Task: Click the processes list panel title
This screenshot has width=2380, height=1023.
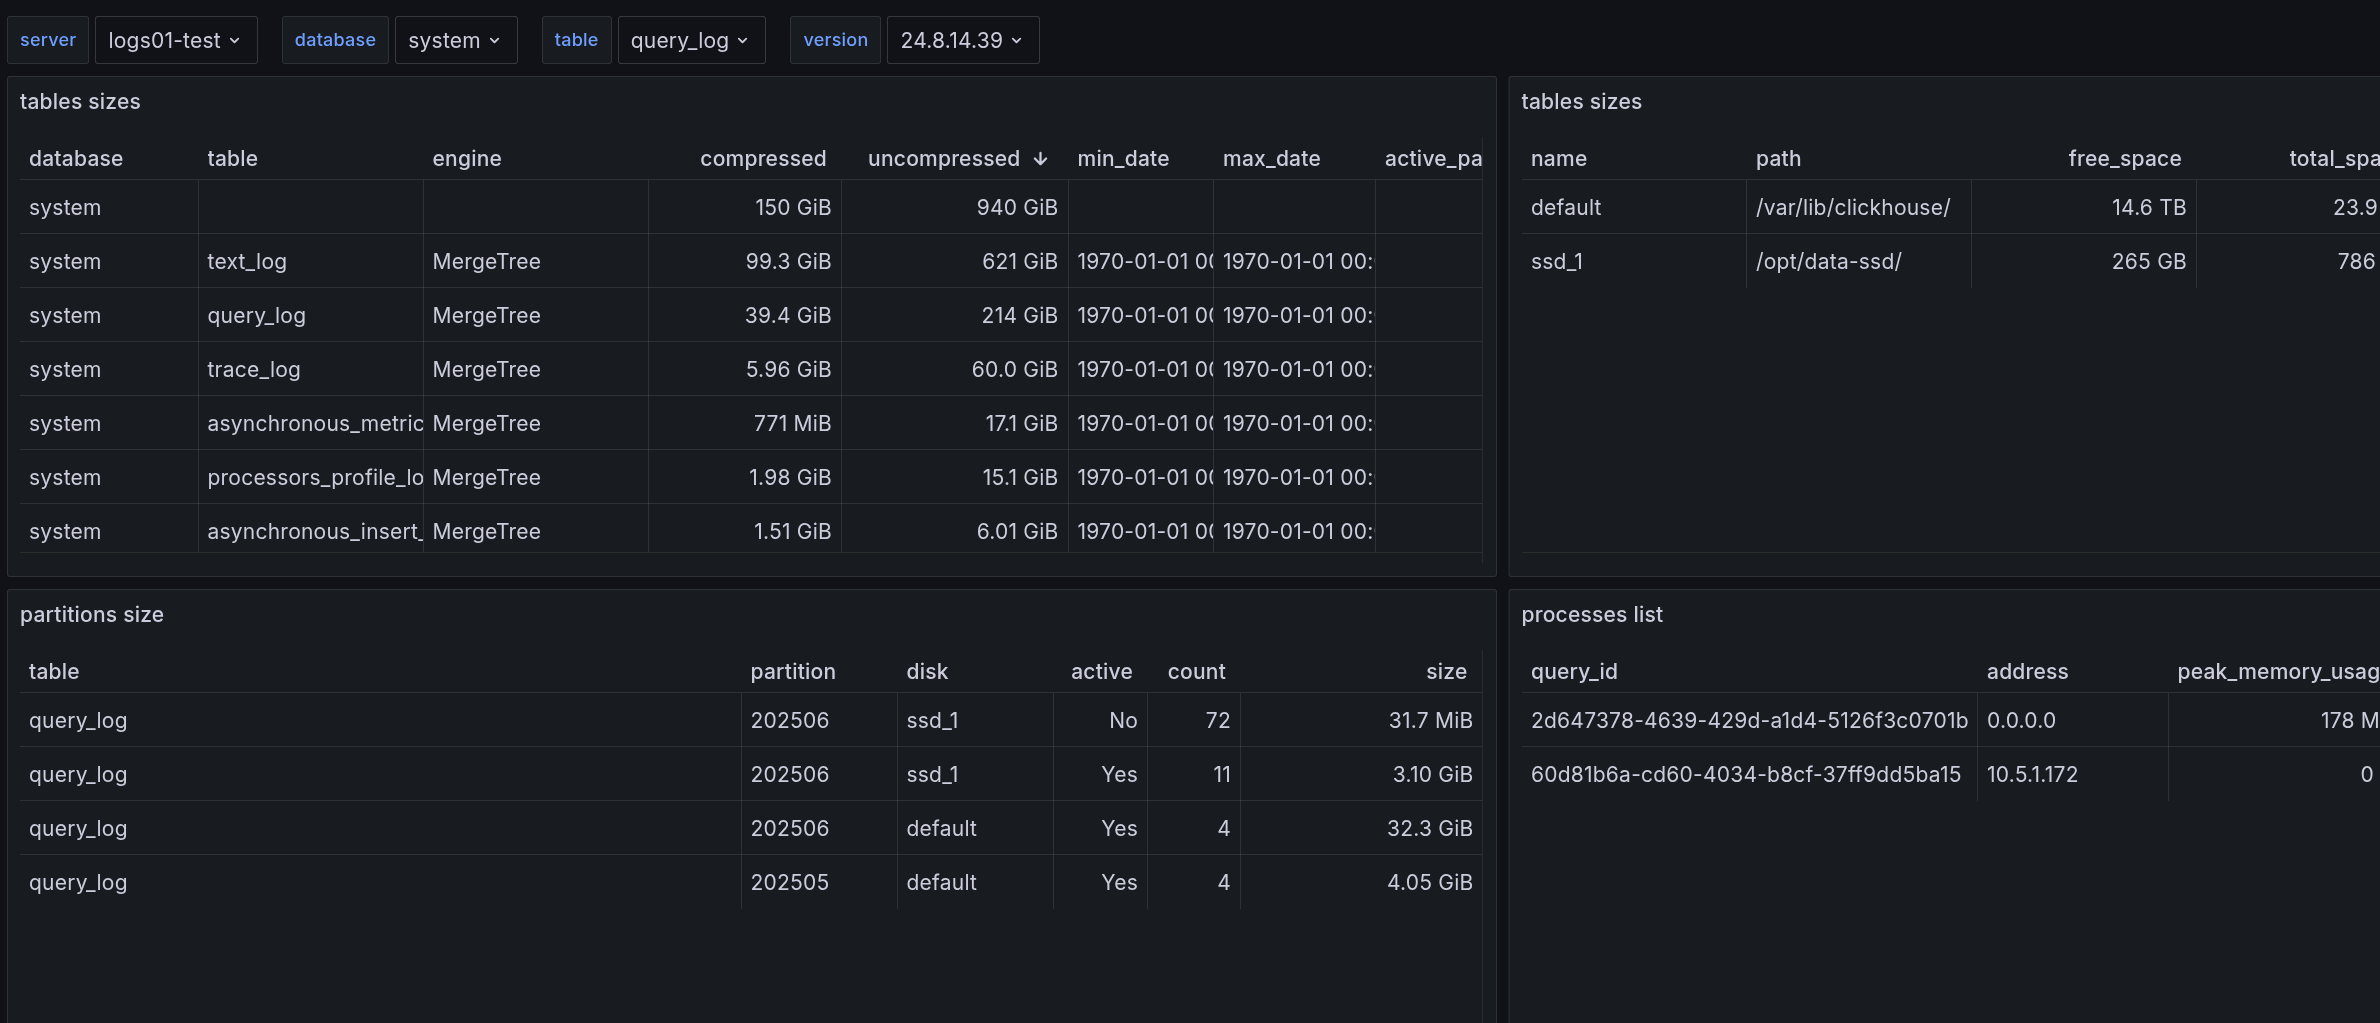Action: pos(1592,615)
